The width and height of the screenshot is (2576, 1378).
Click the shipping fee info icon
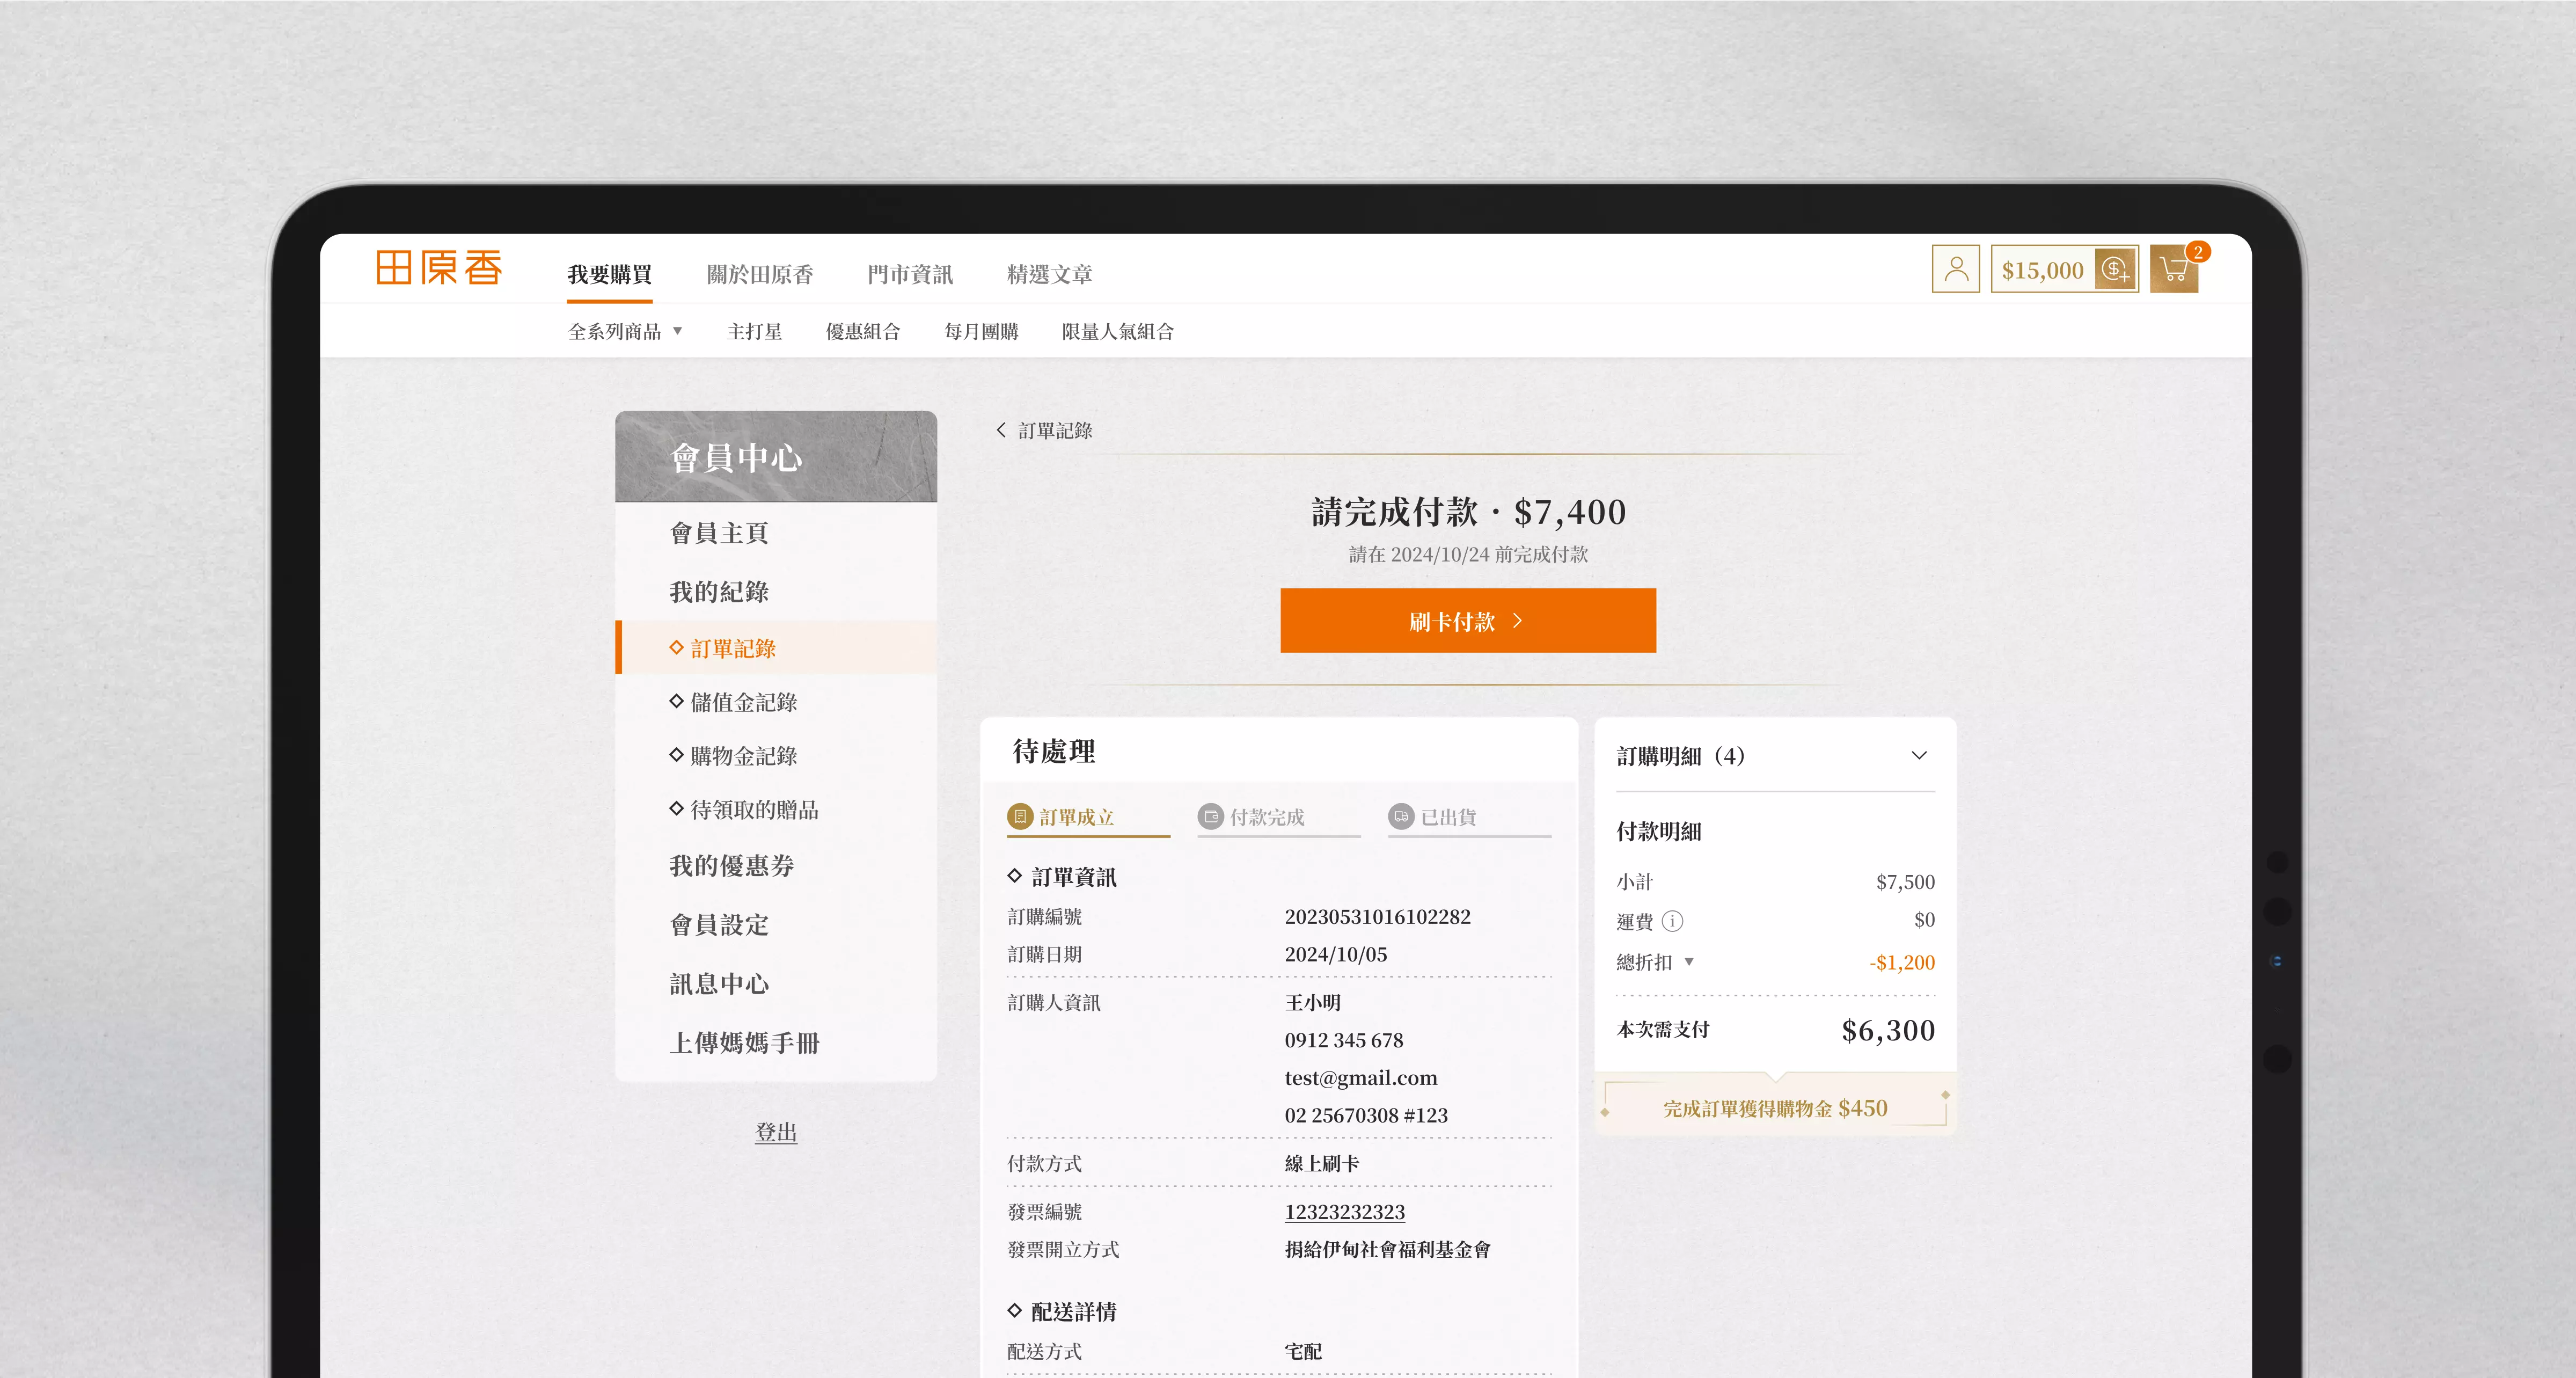pyautogui.click(x=1672, y=921)
